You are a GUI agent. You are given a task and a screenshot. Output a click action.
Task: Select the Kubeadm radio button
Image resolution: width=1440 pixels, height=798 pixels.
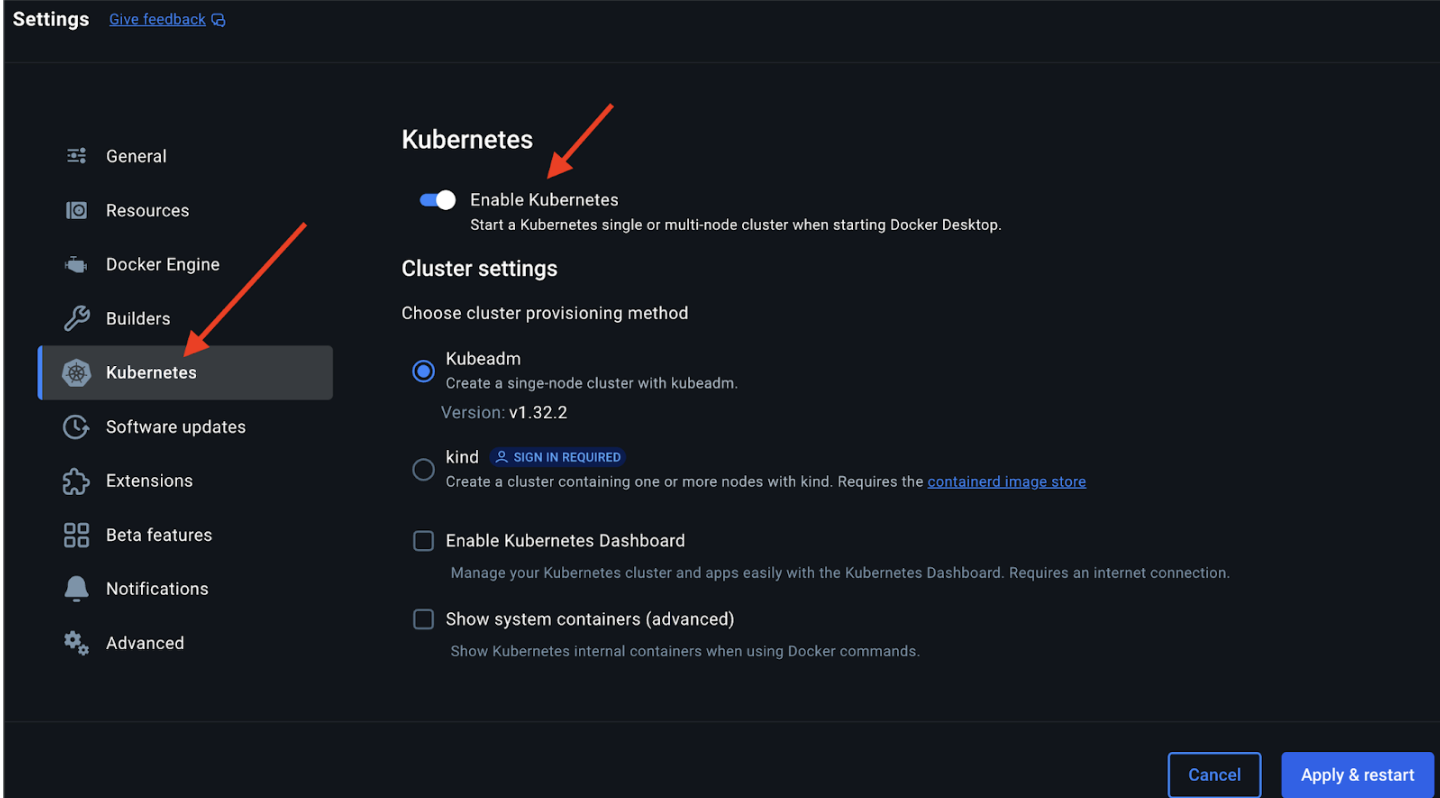[x=424, y=371]
